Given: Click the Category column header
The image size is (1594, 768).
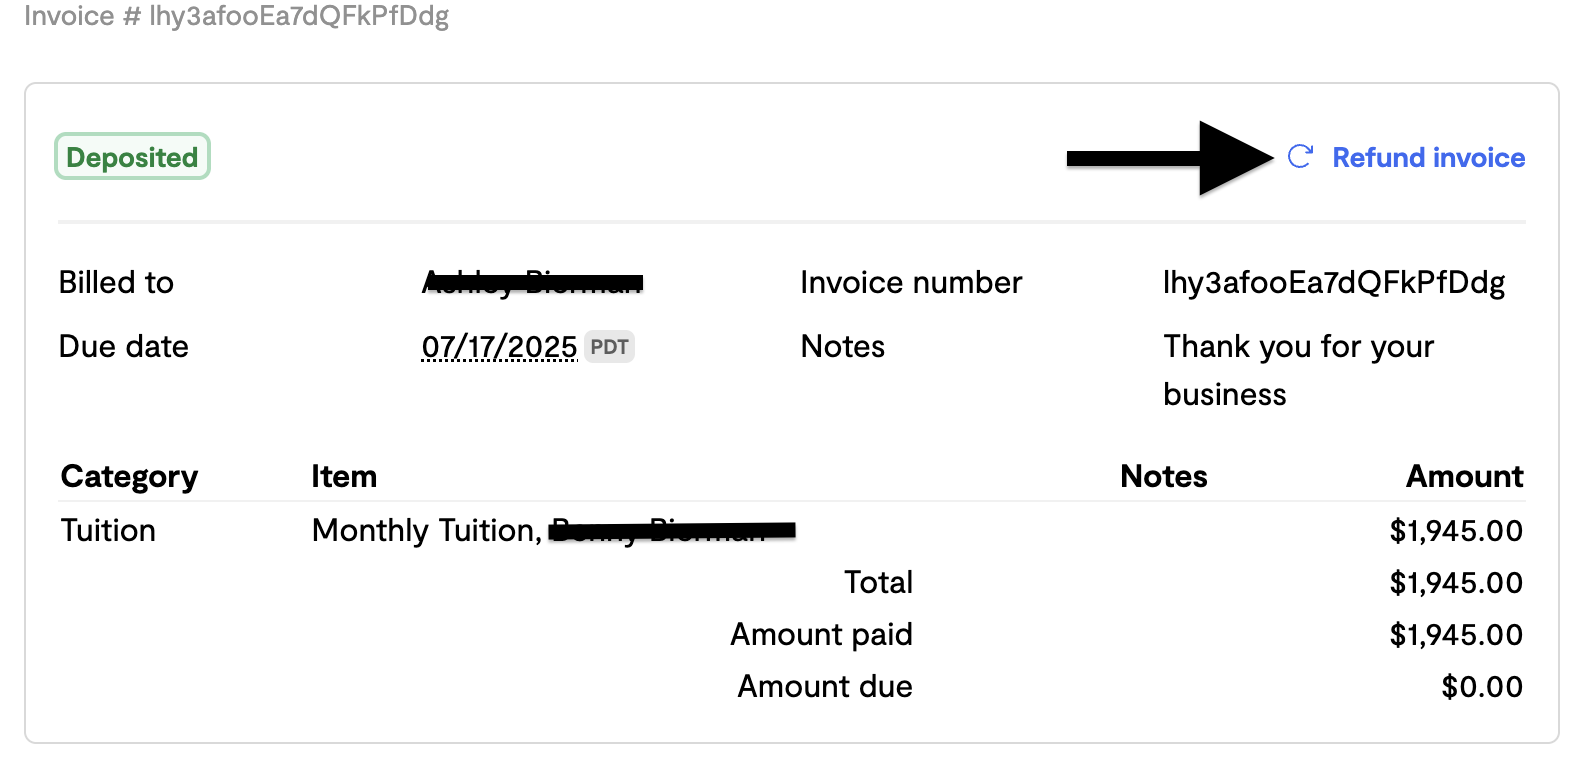Looking at the screenshot, I should (x=129, y=476).
